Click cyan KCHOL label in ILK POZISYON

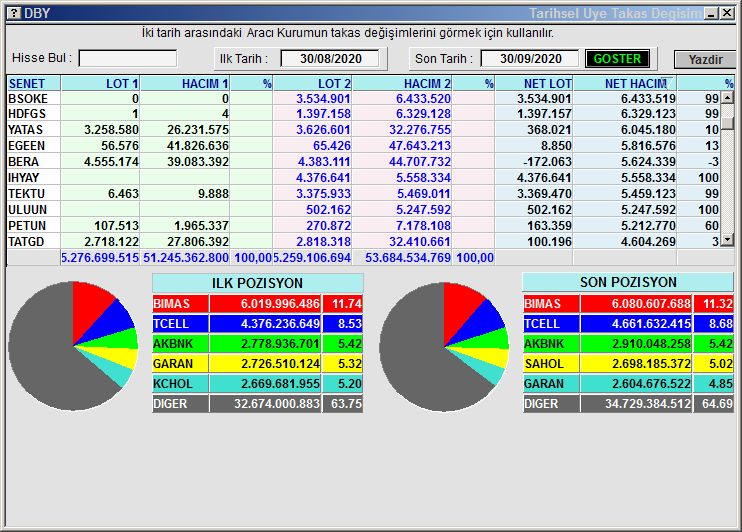coord(180,383)
